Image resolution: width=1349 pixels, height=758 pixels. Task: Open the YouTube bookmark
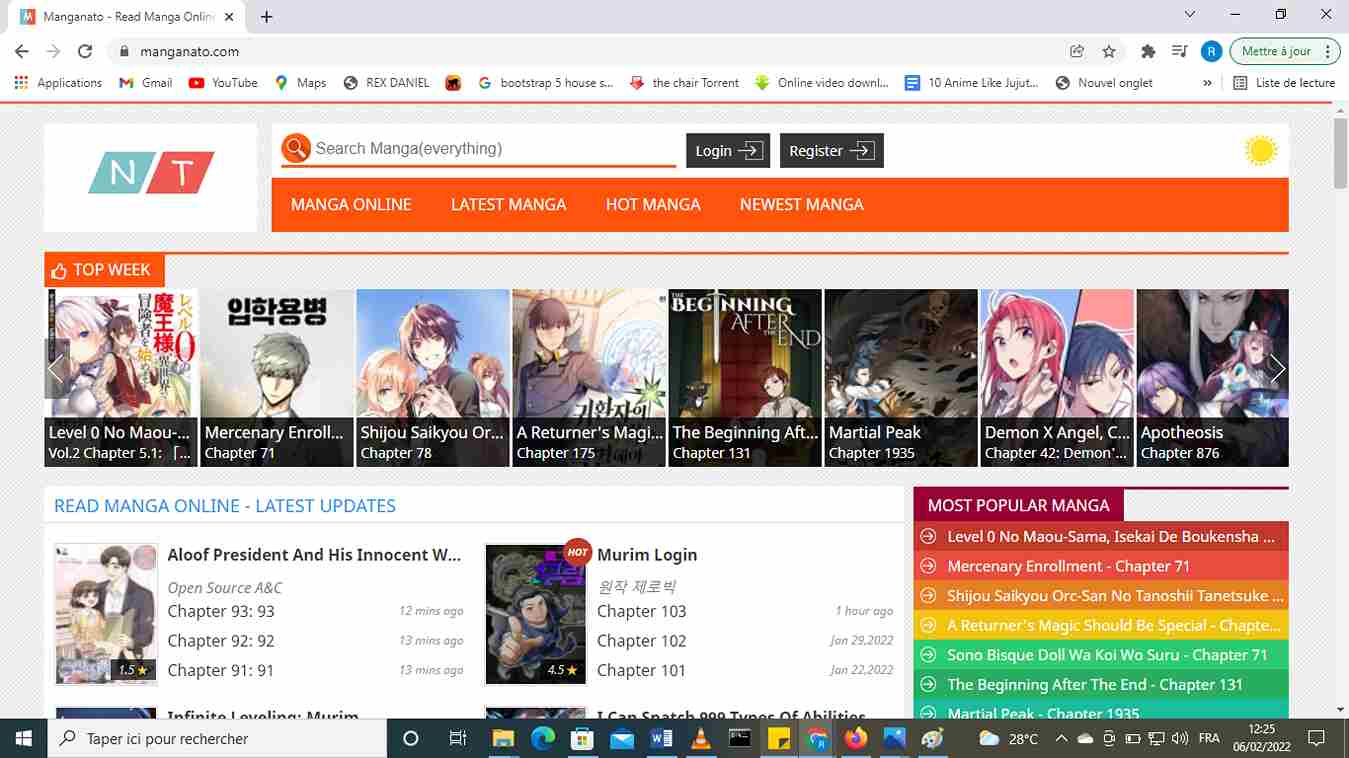223,83
